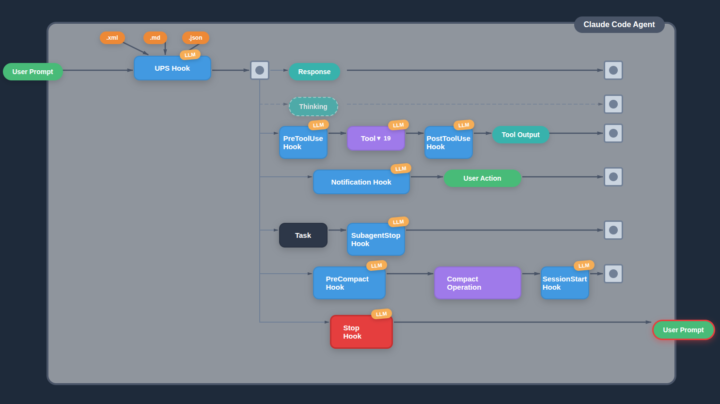Click the green User Action node
The height and width of the screenshot is (404, 720).
[x=482, y=178]
